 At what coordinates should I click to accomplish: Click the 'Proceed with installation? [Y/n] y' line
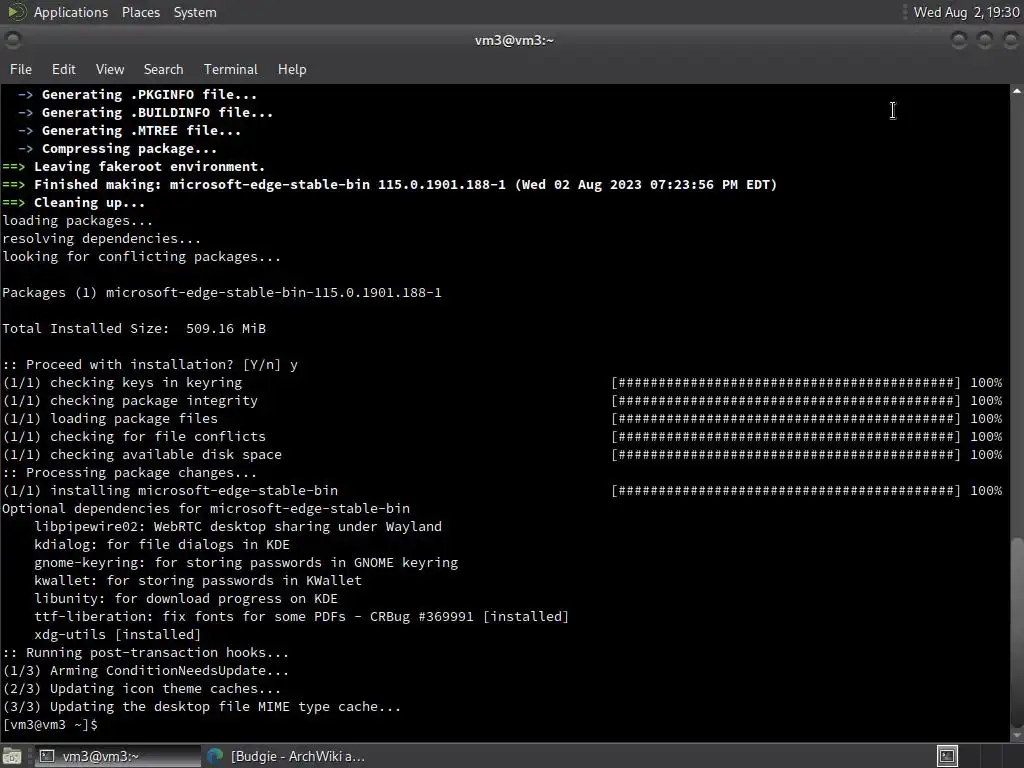click(x=150, y=364)
